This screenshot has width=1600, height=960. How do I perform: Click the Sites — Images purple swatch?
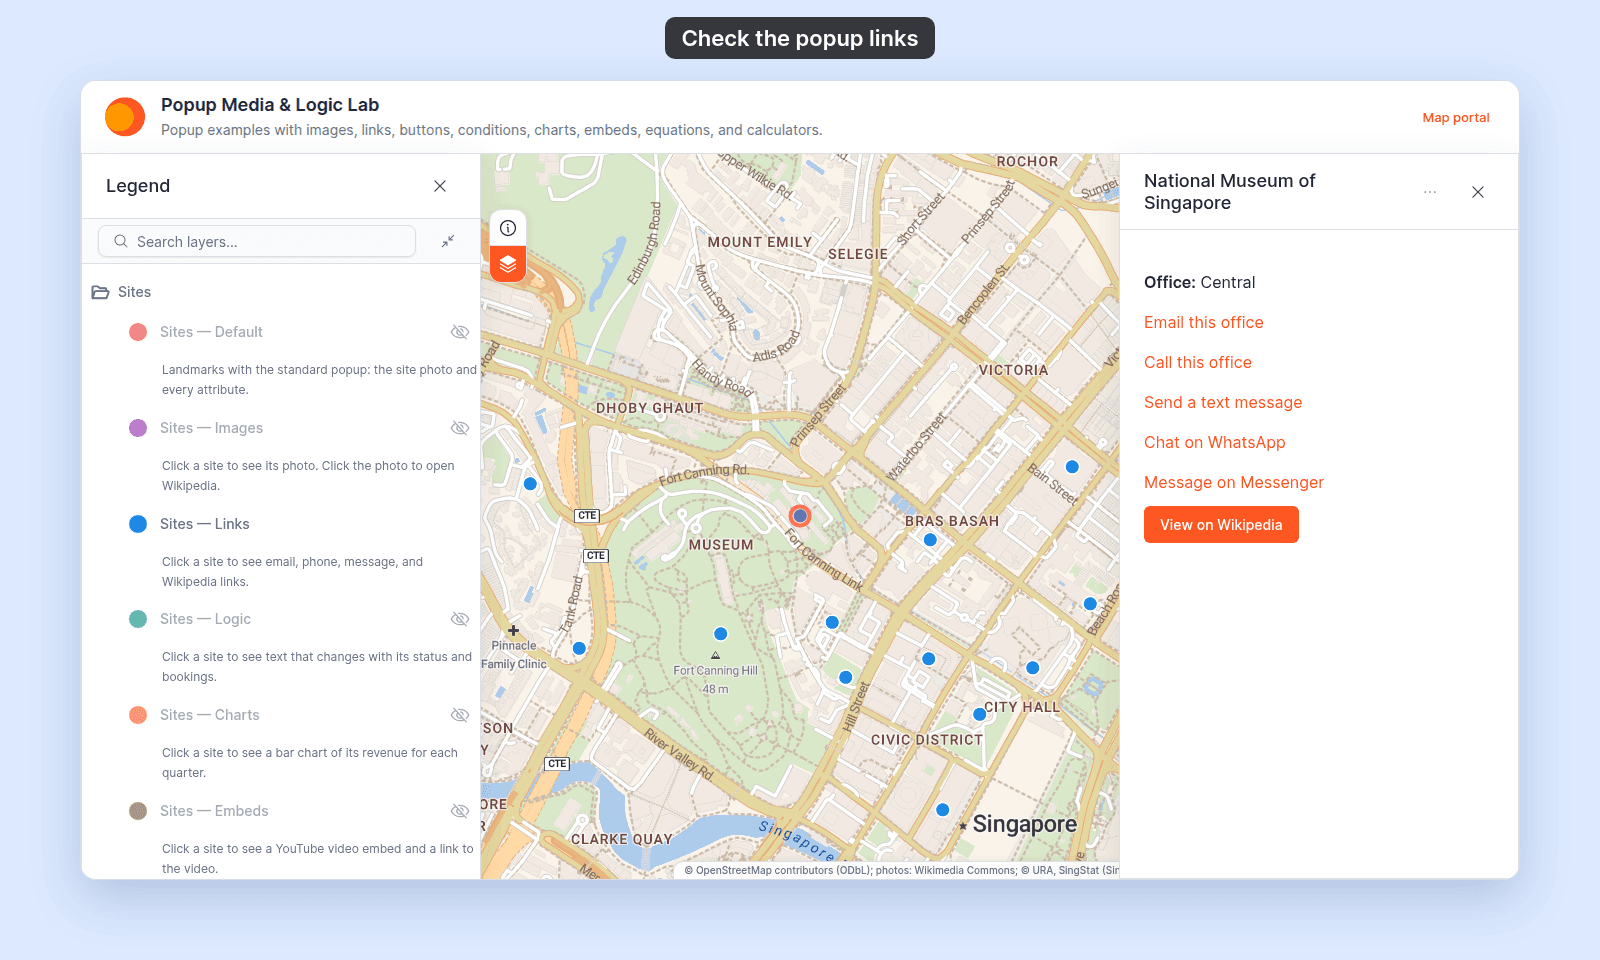[x=138, y=428]
